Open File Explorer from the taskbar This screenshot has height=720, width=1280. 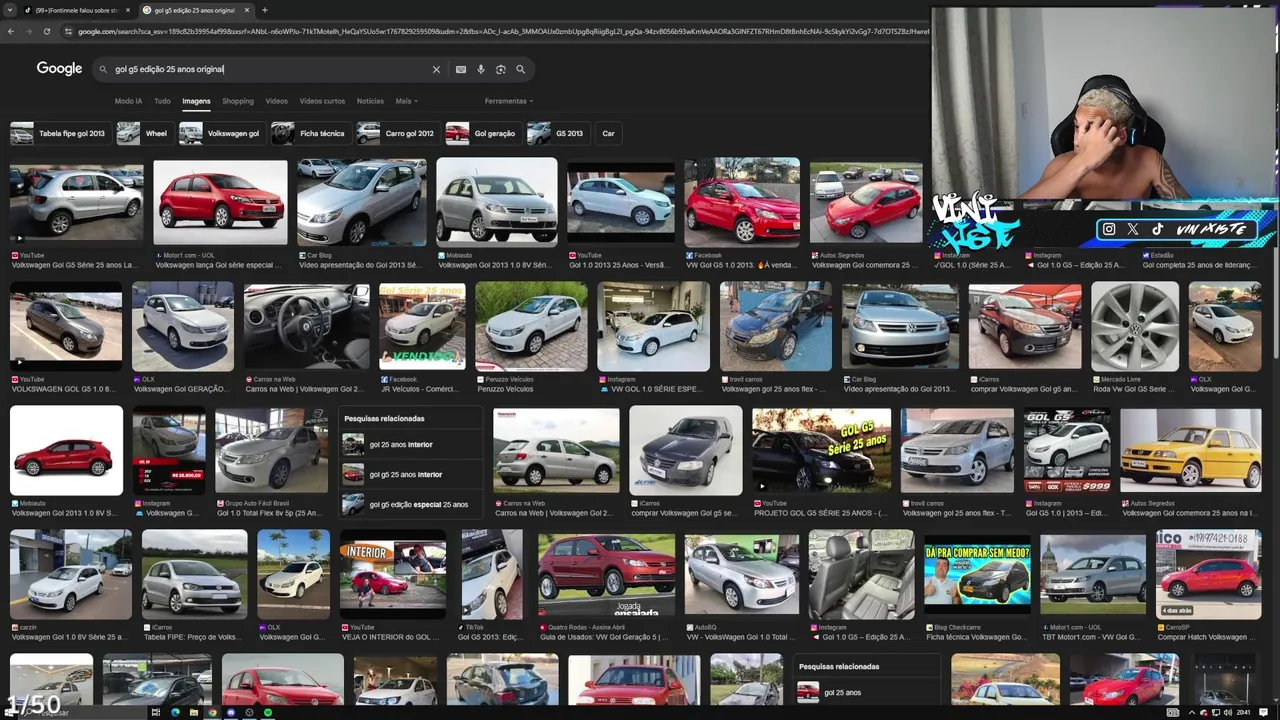click(x=193, y=712)
